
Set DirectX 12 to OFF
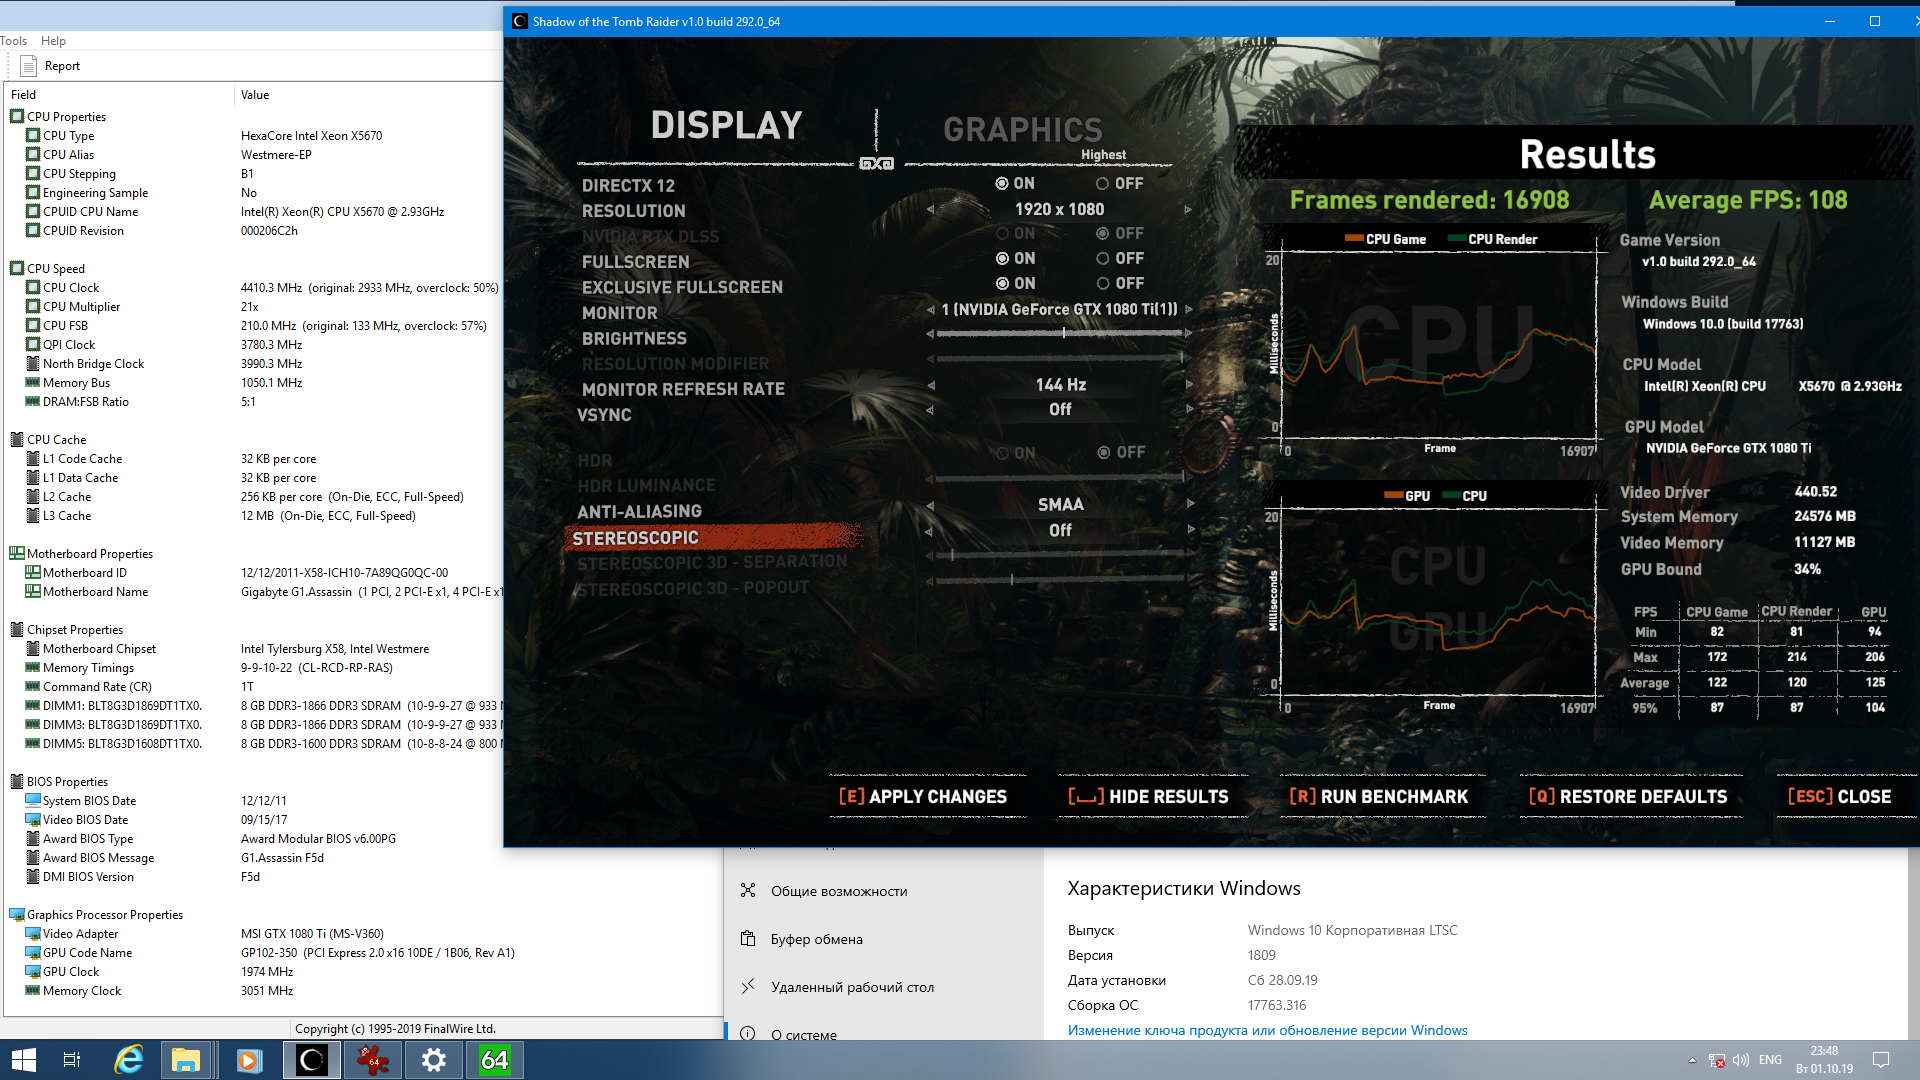[x=1103, y=184]
